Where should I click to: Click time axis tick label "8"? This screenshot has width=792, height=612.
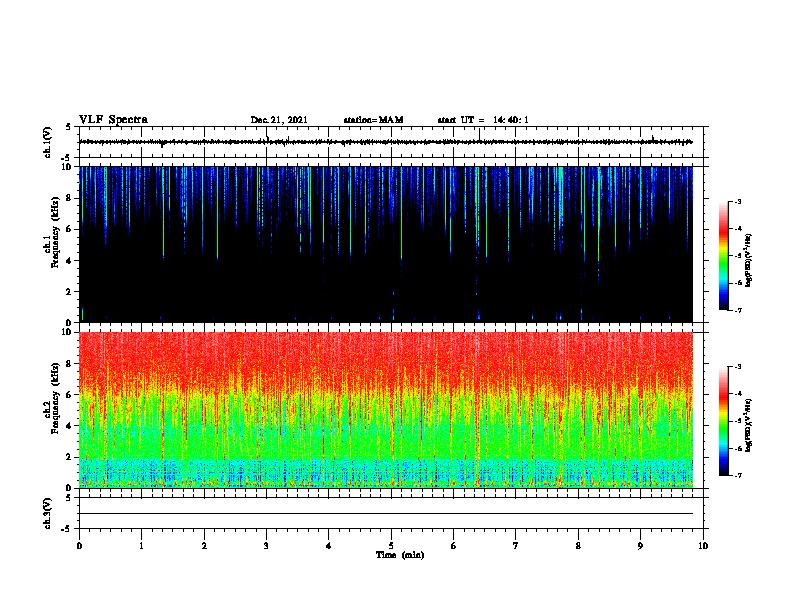[x=578, y=545]
